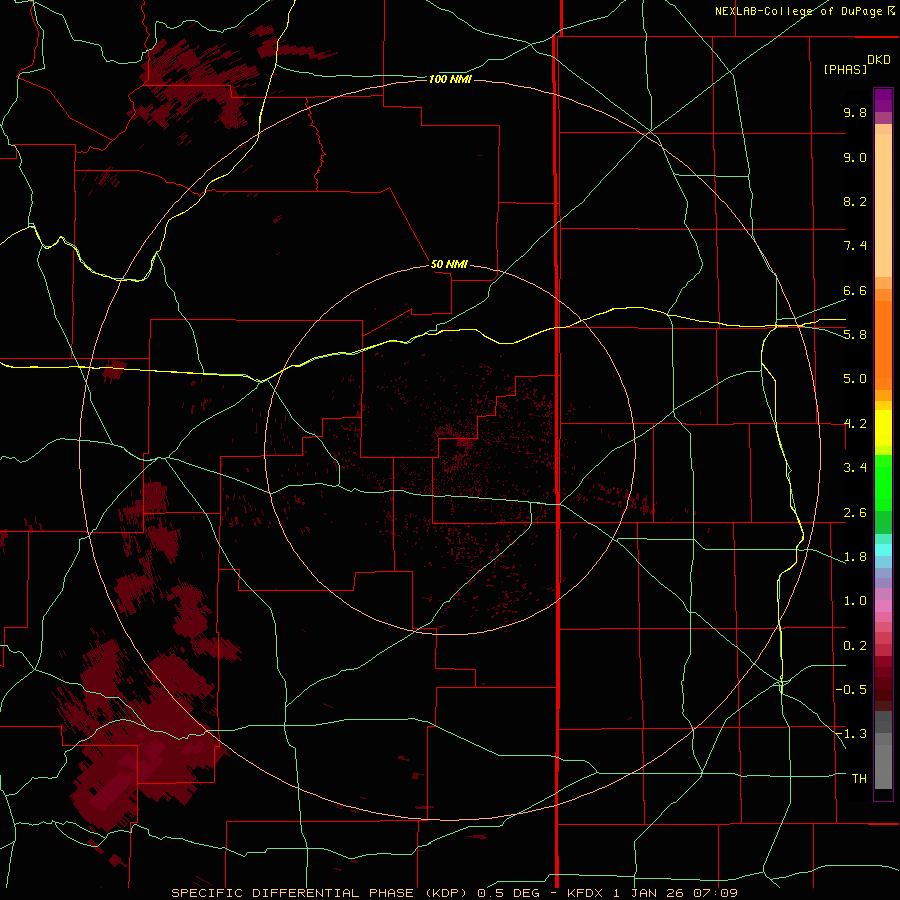Click the 50 NMI range ring label
This screenshot has width=900, height=900.
click(449, 264)
